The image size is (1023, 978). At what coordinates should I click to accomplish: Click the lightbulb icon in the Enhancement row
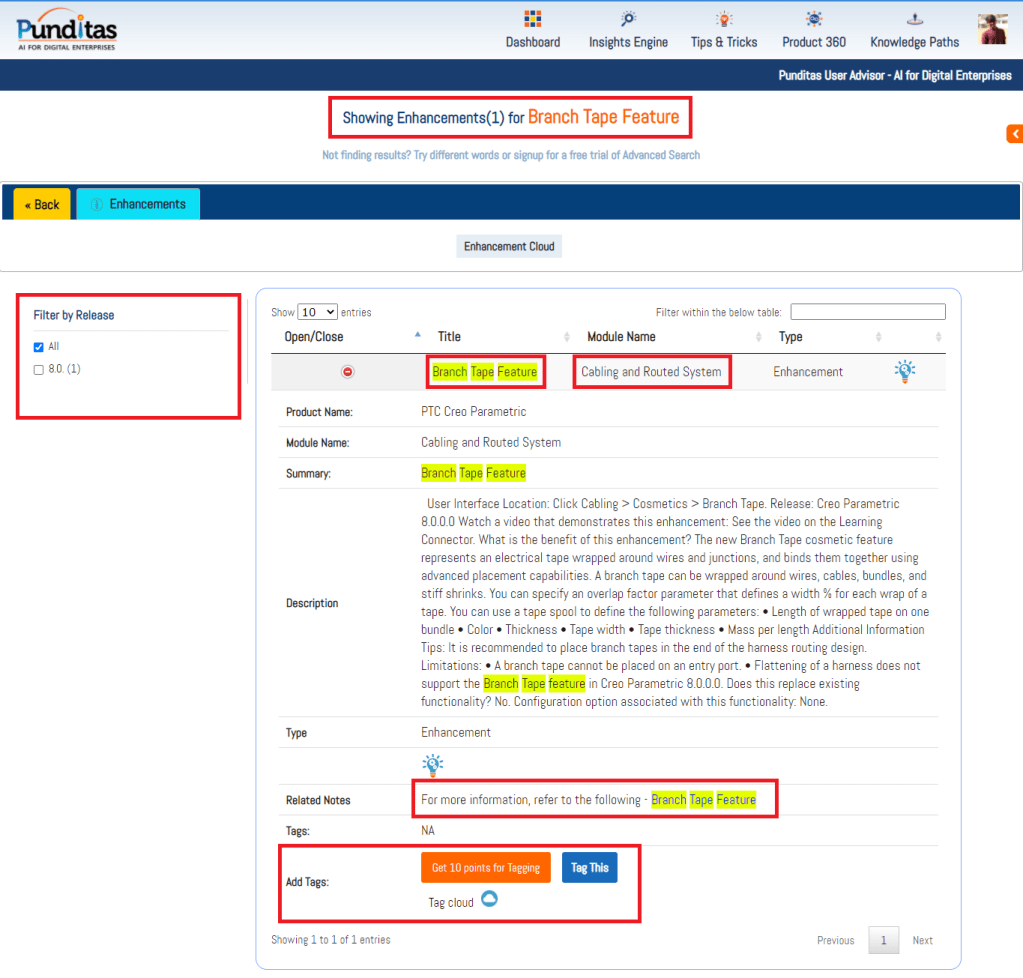(x=904, y=372)
